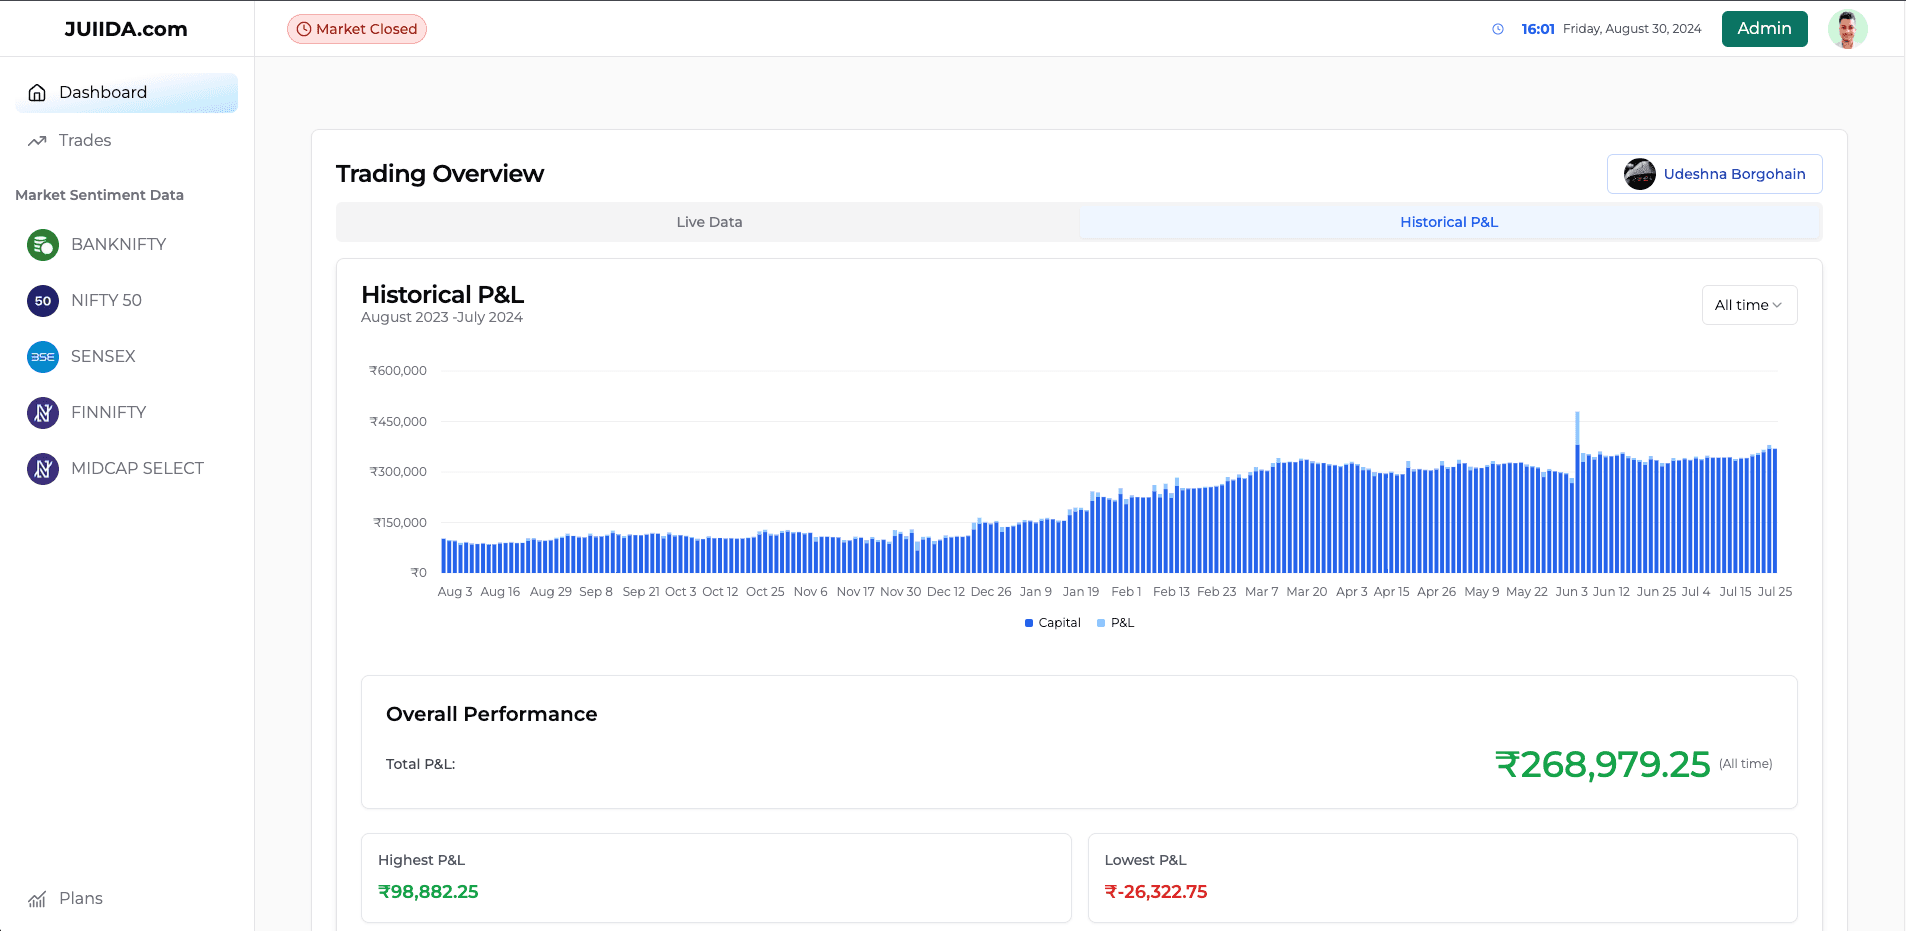Click the Market Closed status badge
Screen dimensions: 1906x931
[357, 29]
